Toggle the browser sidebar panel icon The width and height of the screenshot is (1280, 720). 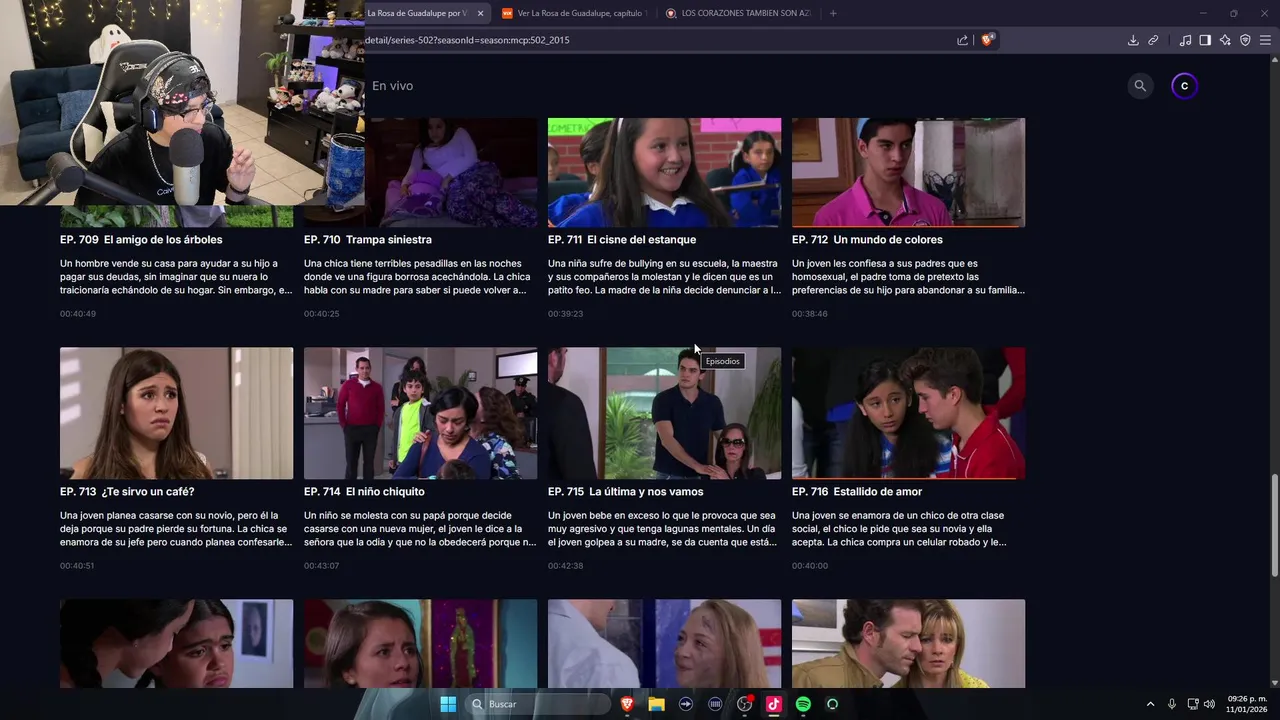click(1205, 40)
